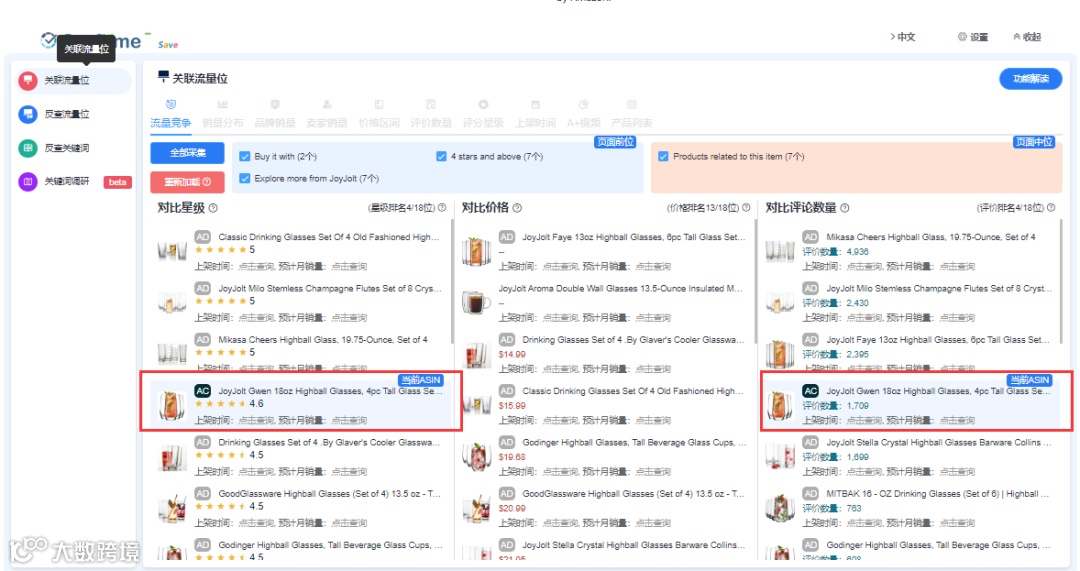Click help icon after 评价排名4/18位
This screenshot has height=571, width=1080.
click(1051, 207)
